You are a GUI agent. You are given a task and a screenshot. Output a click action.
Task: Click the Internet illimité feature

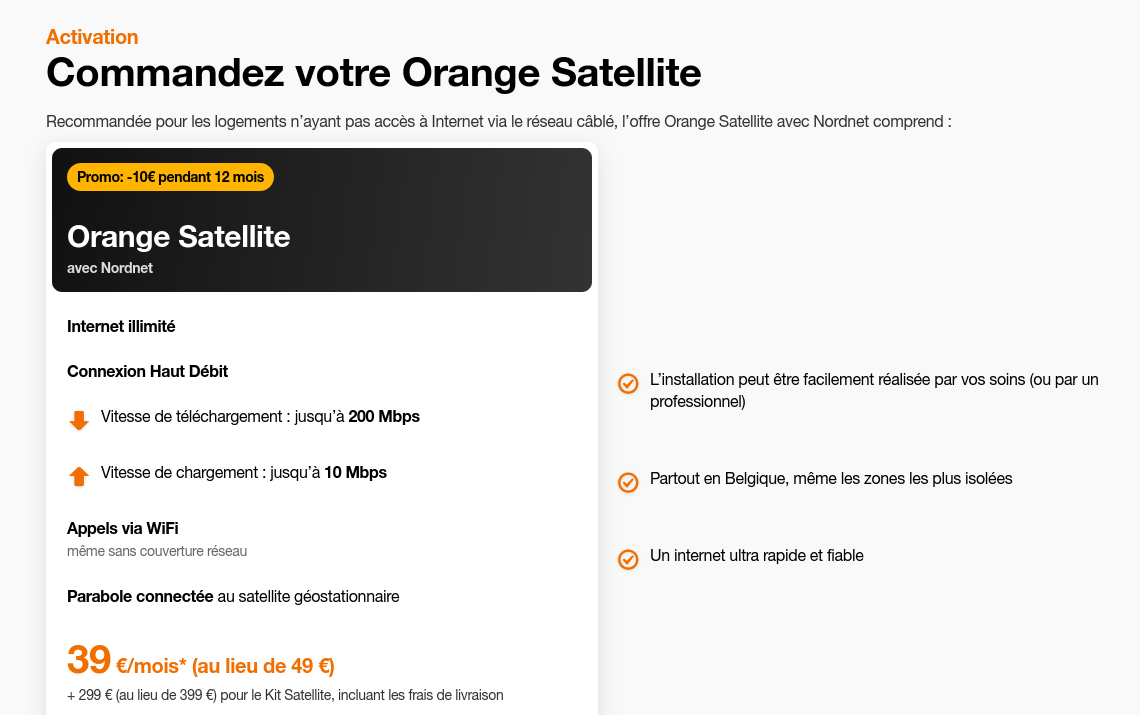tap(121, 326)
